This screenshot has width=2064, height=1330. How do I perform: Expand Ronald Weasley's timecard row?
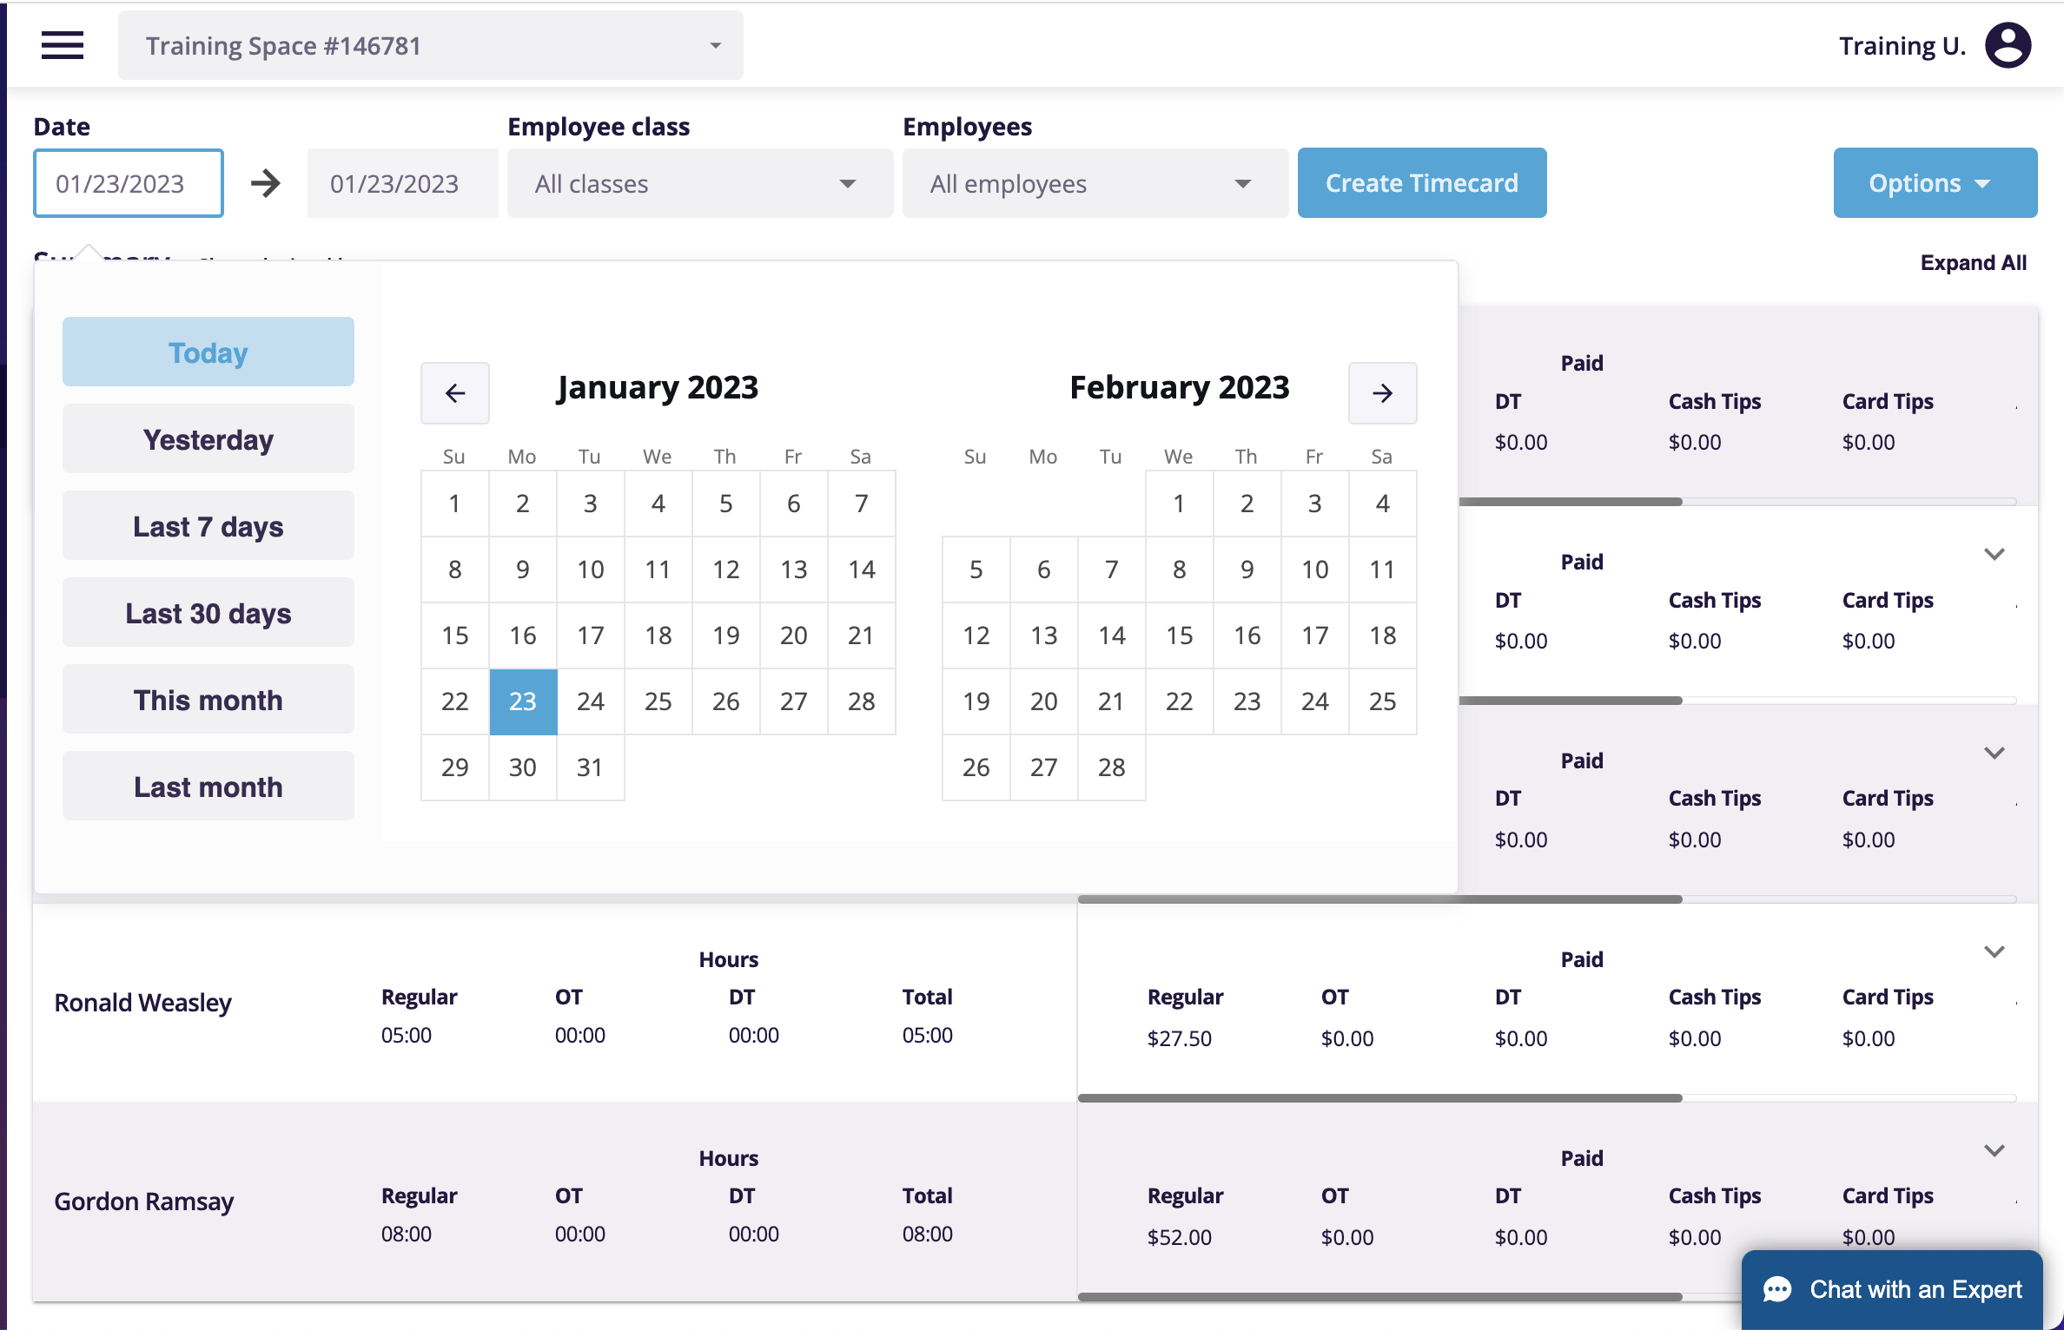pyautogui.click(x=1994, y=952)
